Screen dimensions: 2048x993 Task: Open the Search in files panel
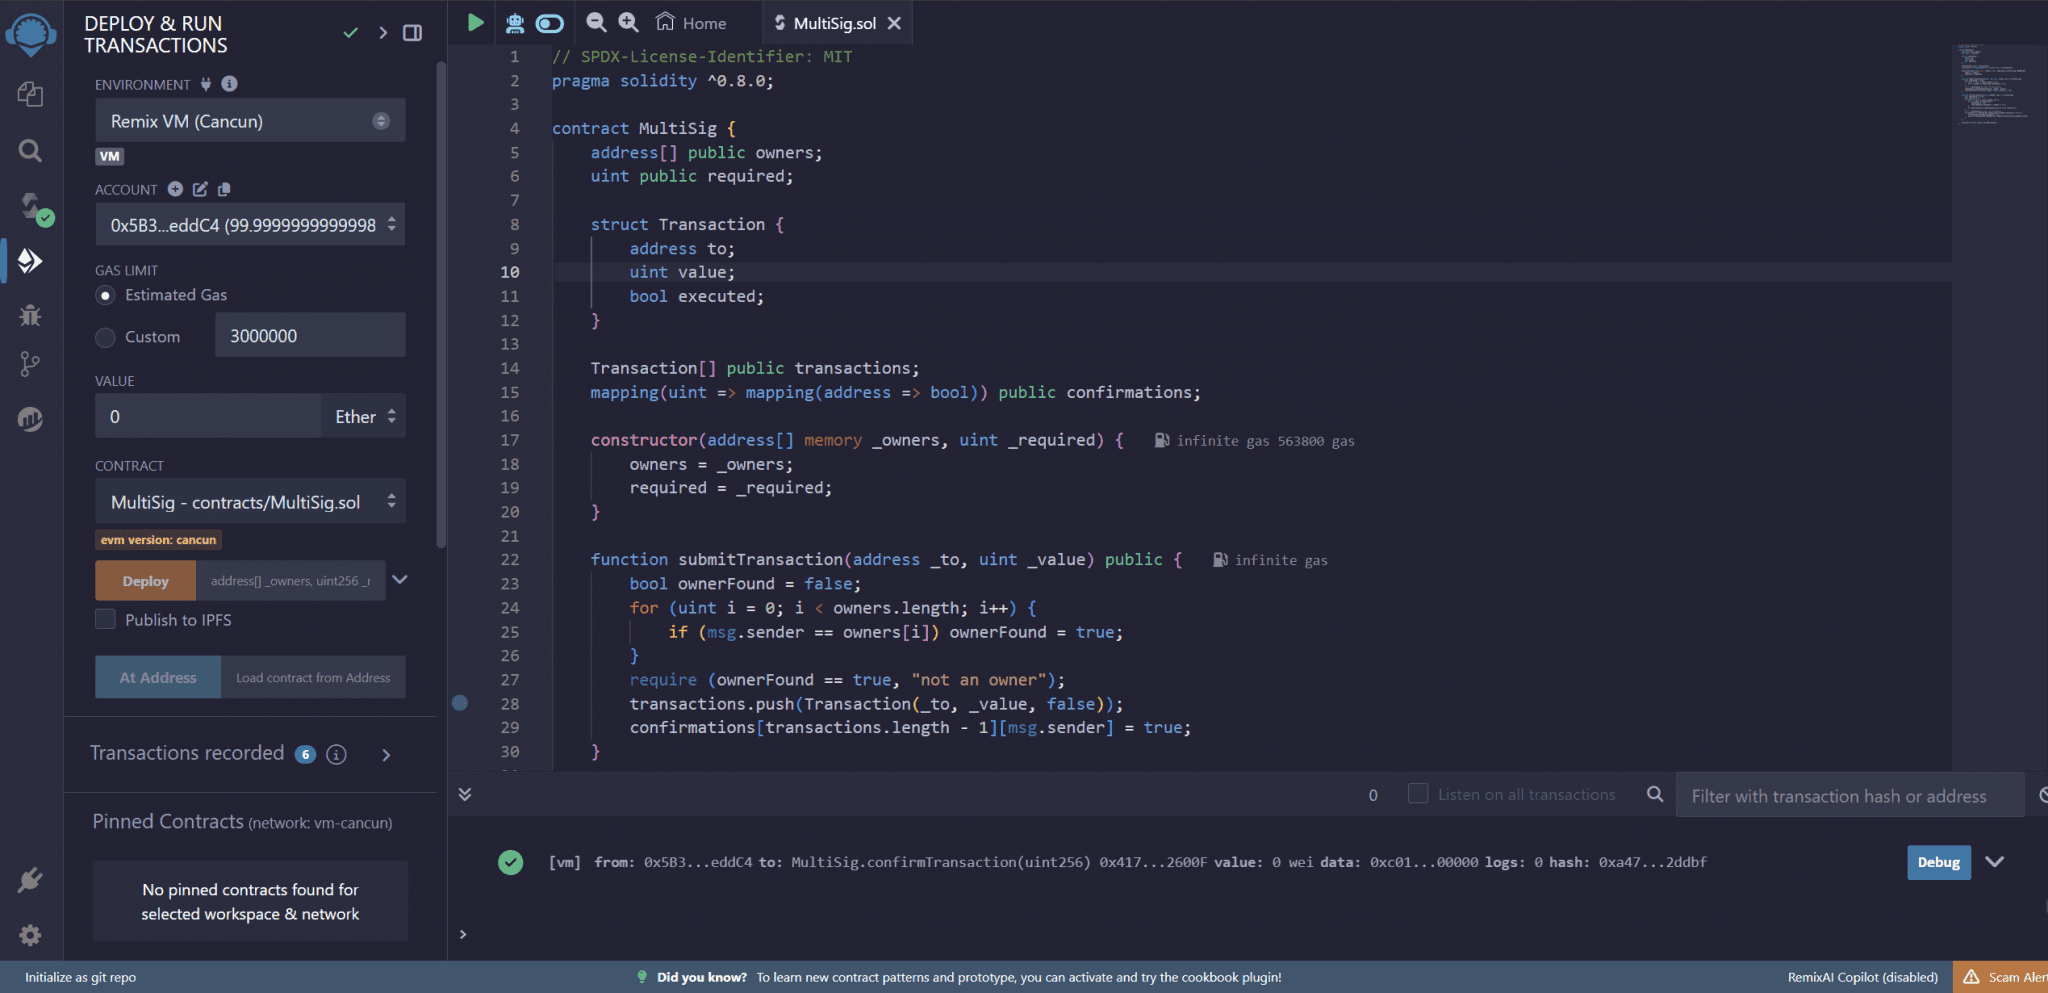click(x=31, y=151)
